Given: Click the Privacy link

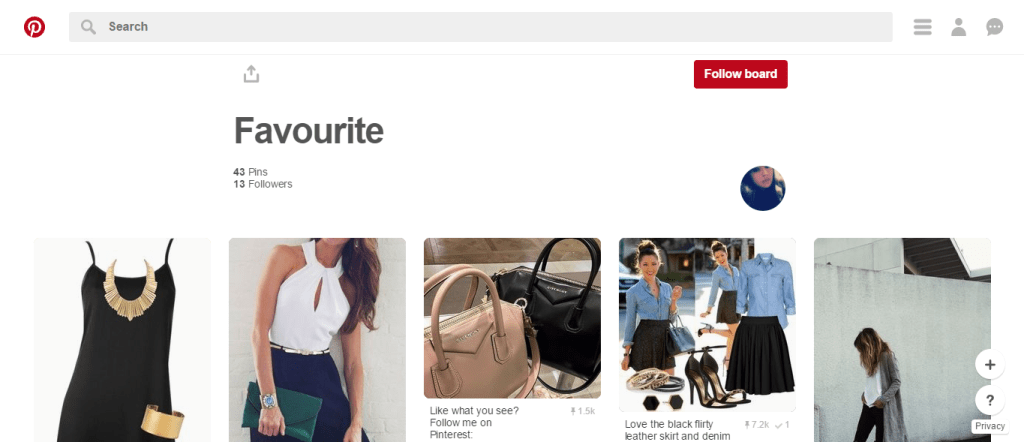Looking at the screenshot, I should tap(989, 426).
